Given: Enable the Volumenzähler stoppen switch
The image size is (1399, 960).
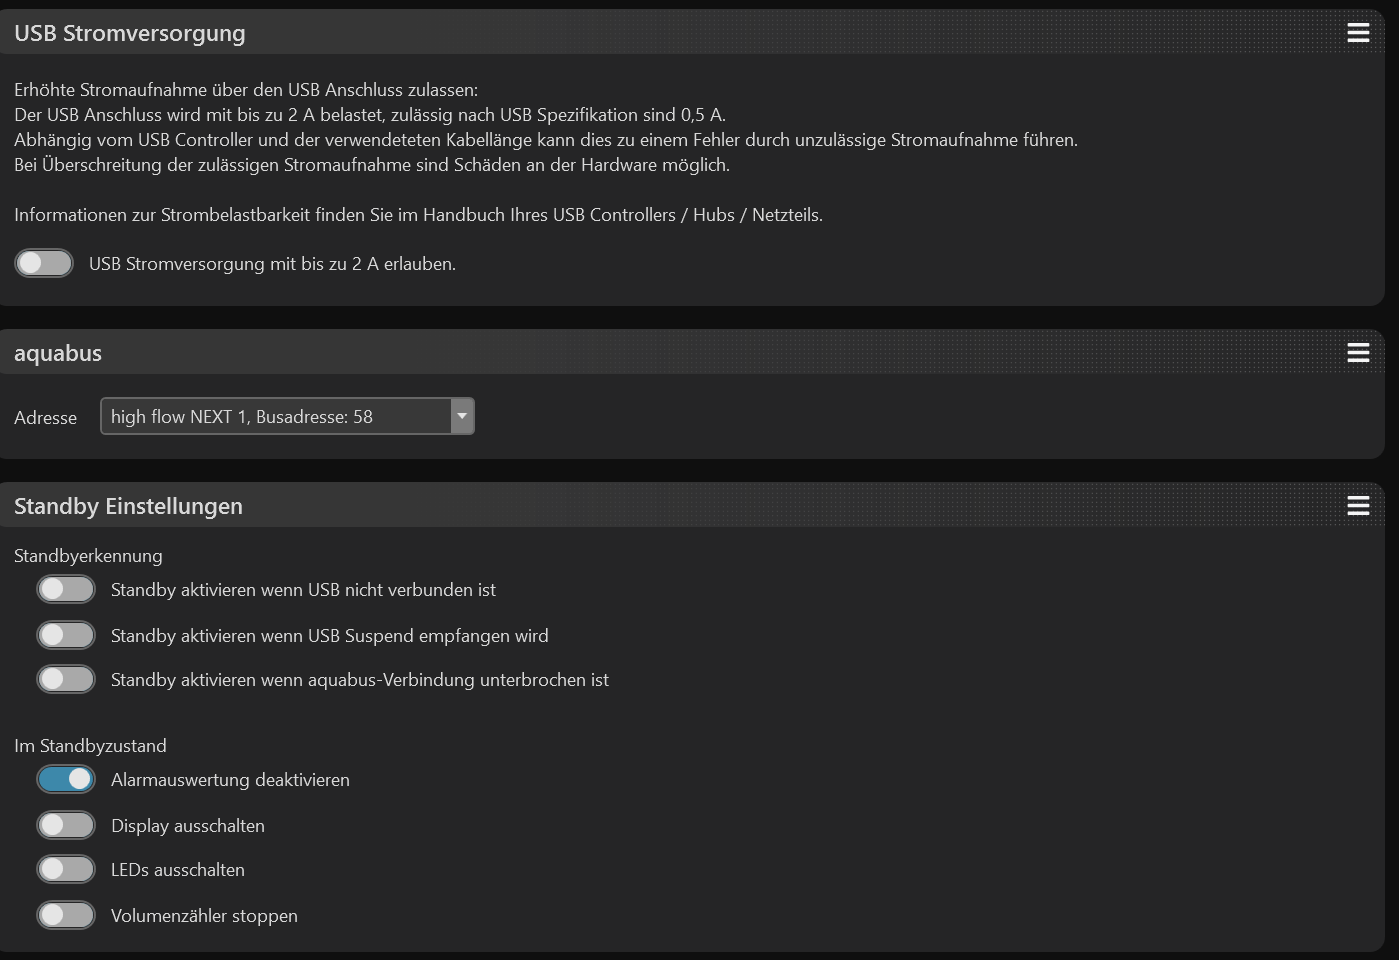Looking at the screenshot, I should click(x=66, y=915).
